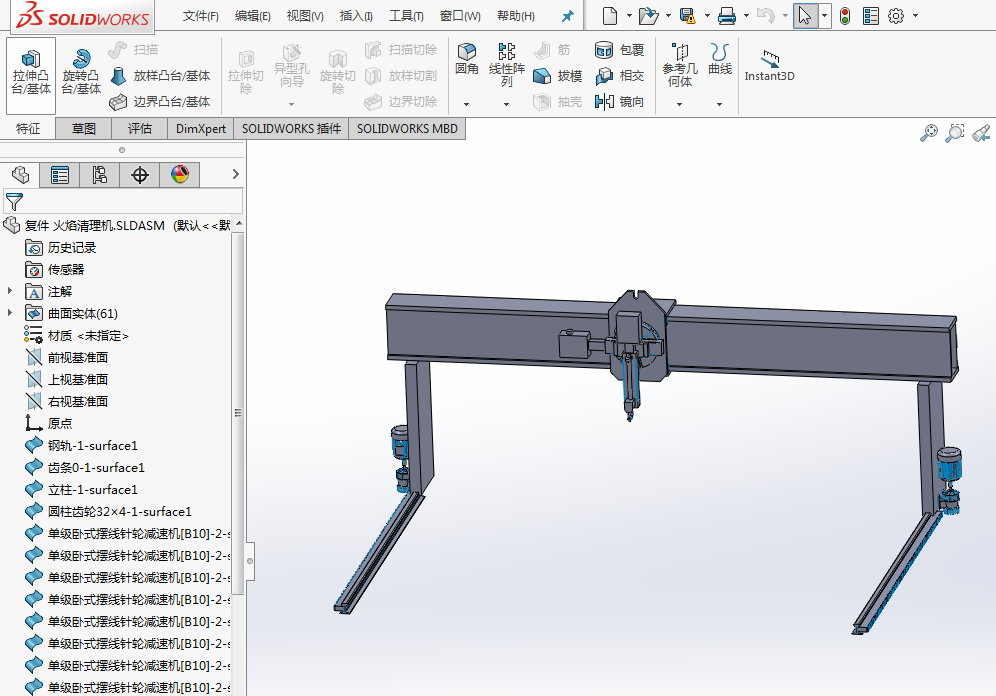Open the Print dropdown arrow
The height and width of the screenshot is (696, 996).
click(x=746, y=16)
